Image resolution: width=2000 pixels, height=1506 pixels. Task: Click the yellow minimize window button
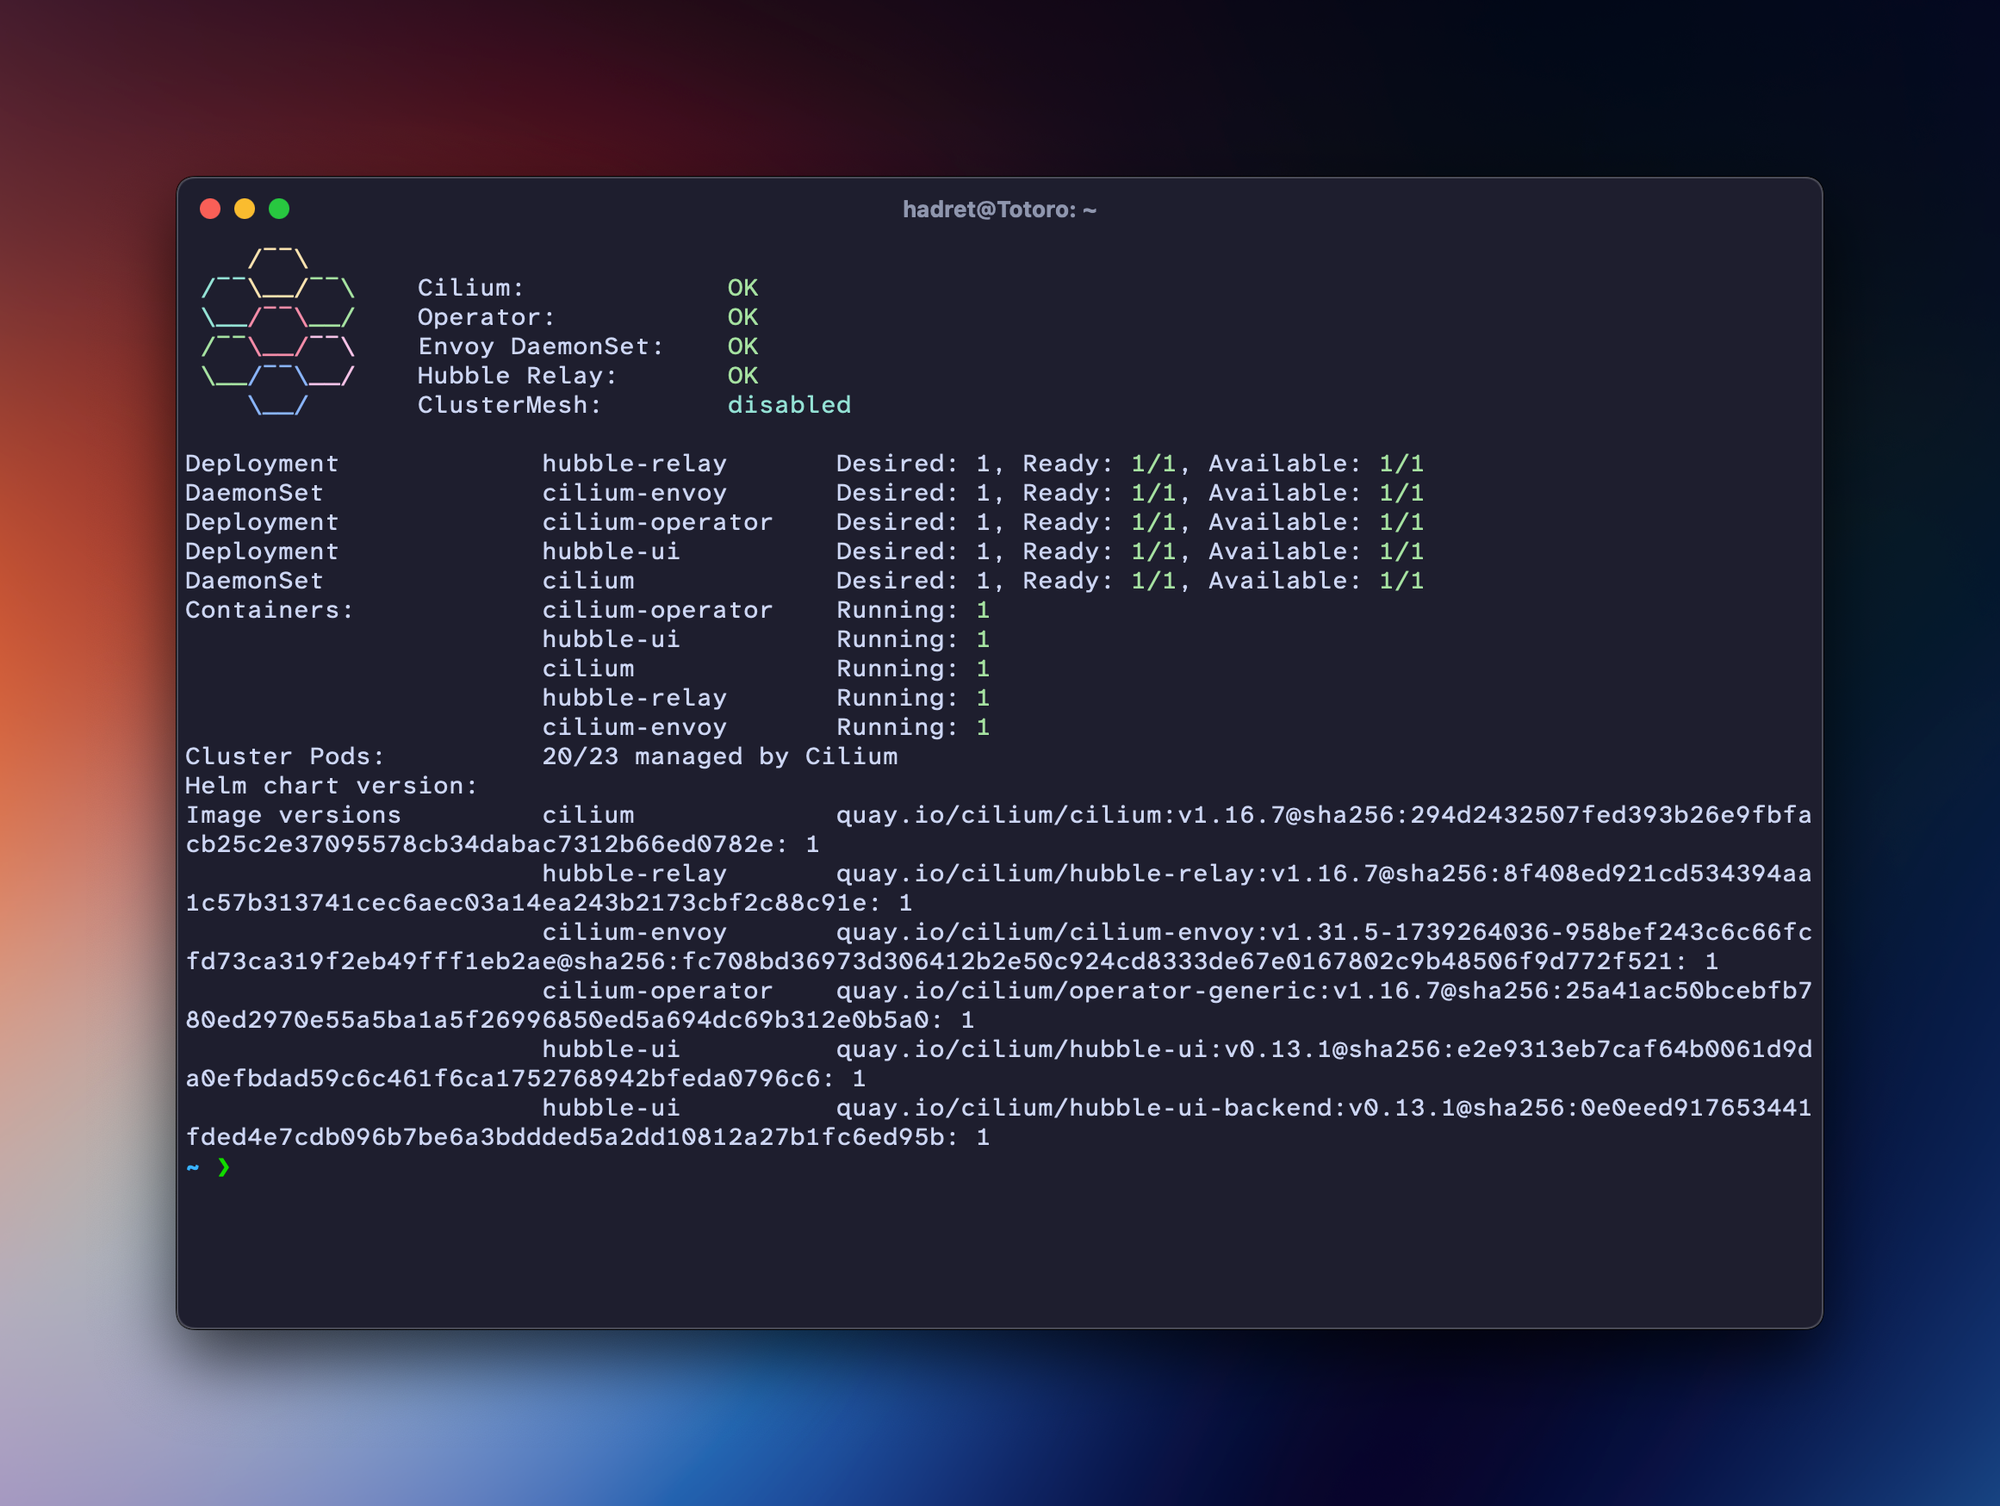coord(245,208)
